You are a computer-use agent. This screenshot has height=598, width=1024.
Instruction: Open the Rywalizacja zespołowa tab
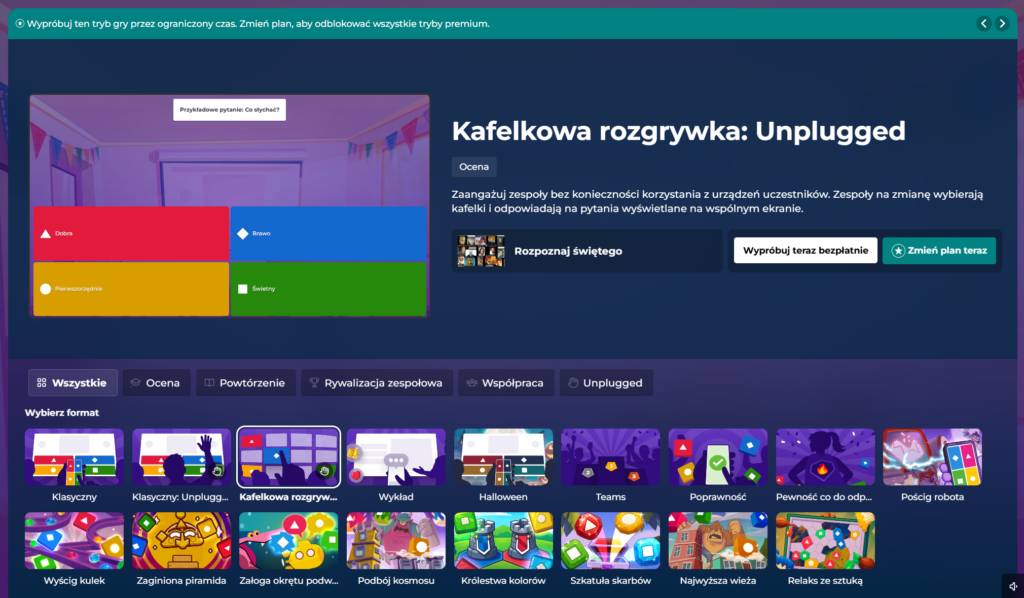[x=377, y=383]
